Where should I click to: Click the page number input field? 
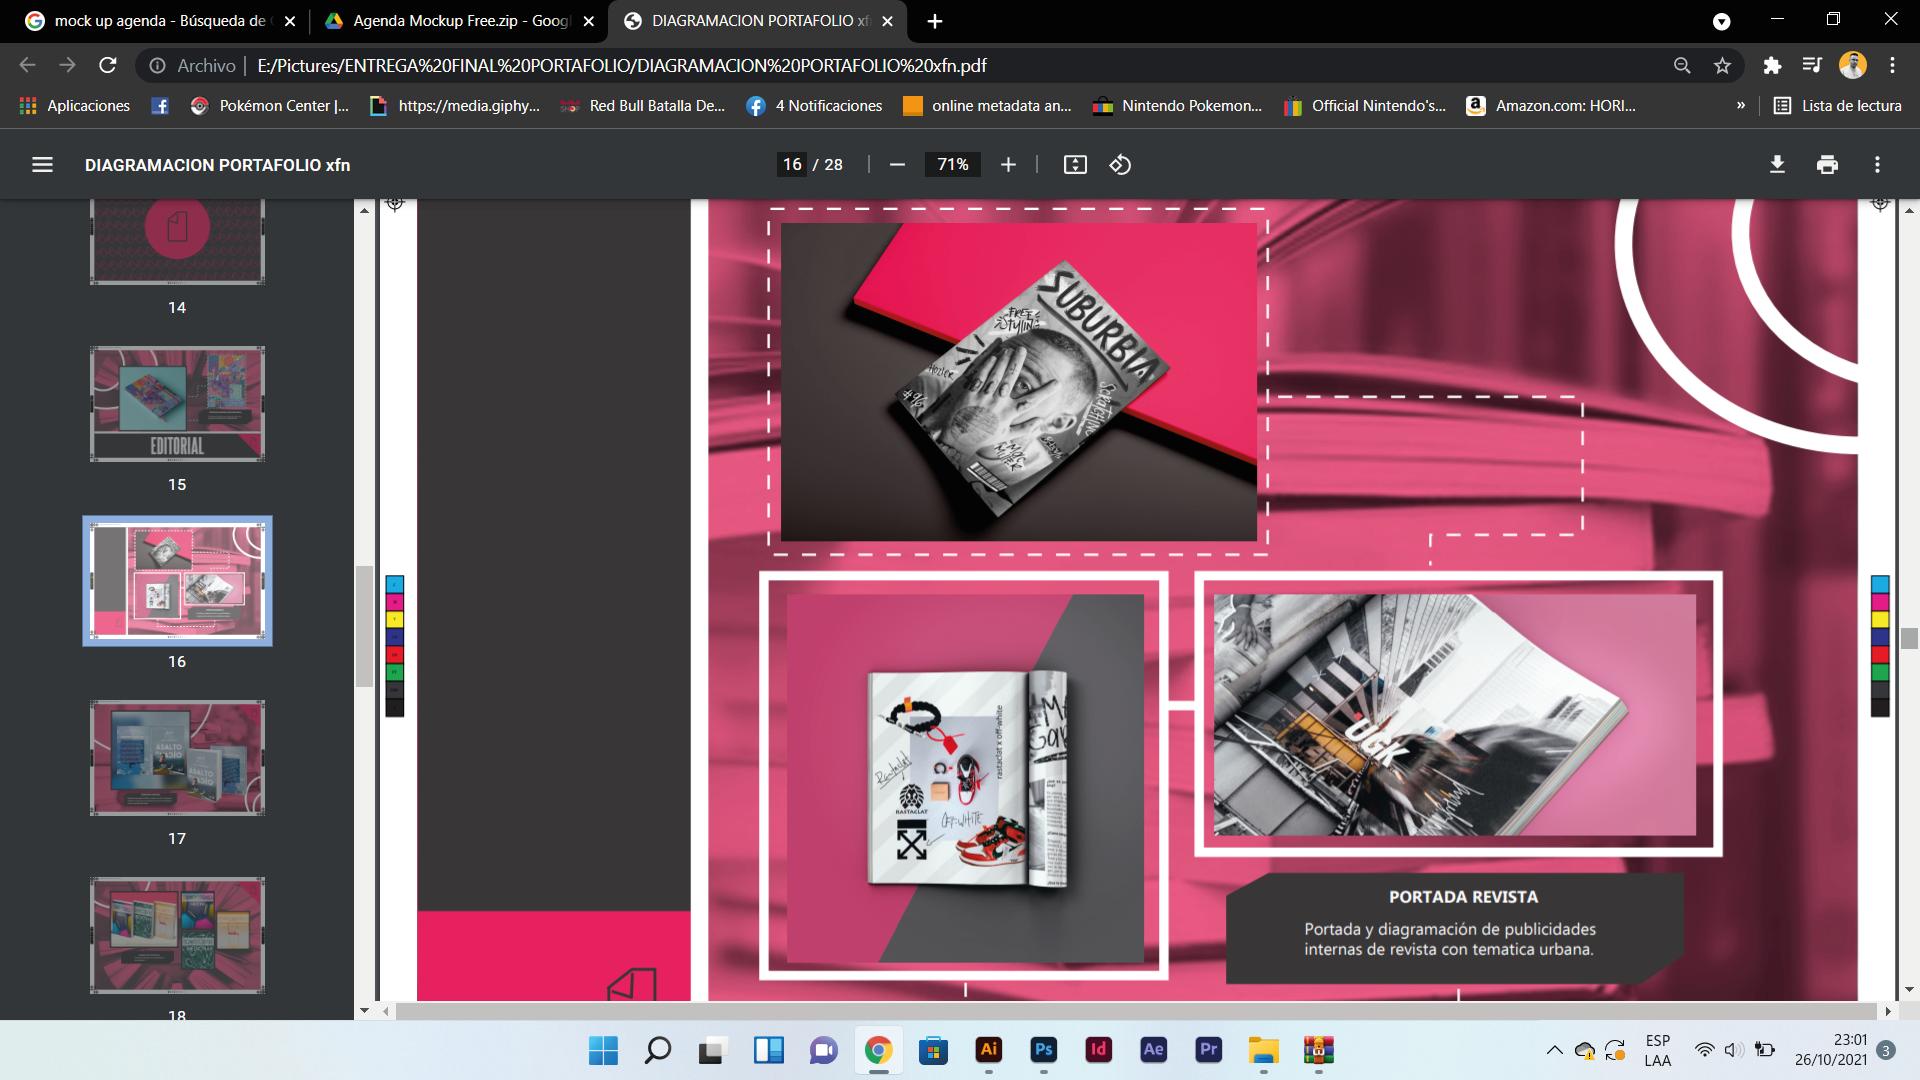[x=792, y=165]
